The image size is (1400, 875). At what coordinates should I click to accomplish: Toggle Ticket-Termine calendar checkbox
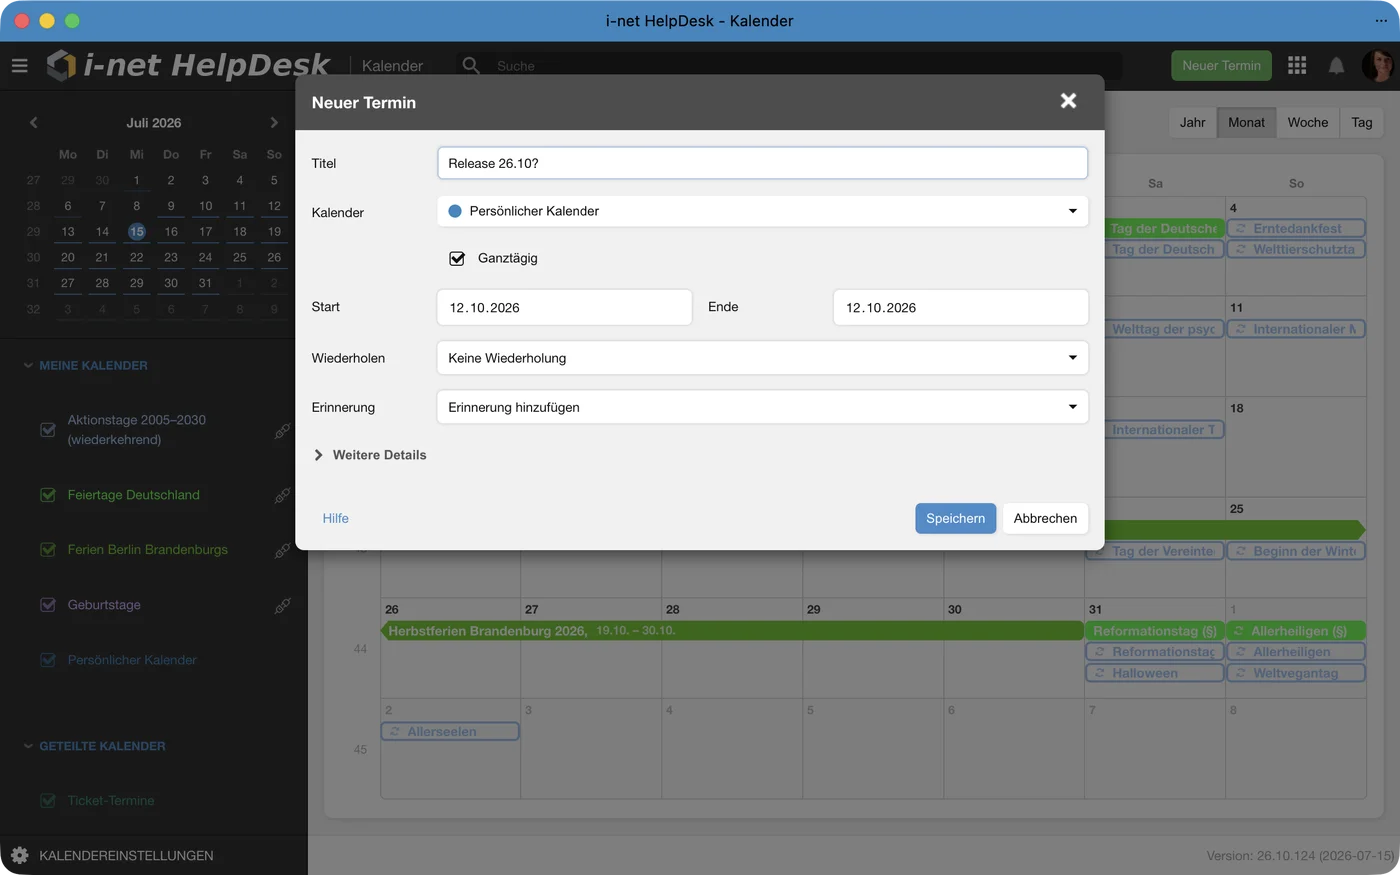coord(47,801)
